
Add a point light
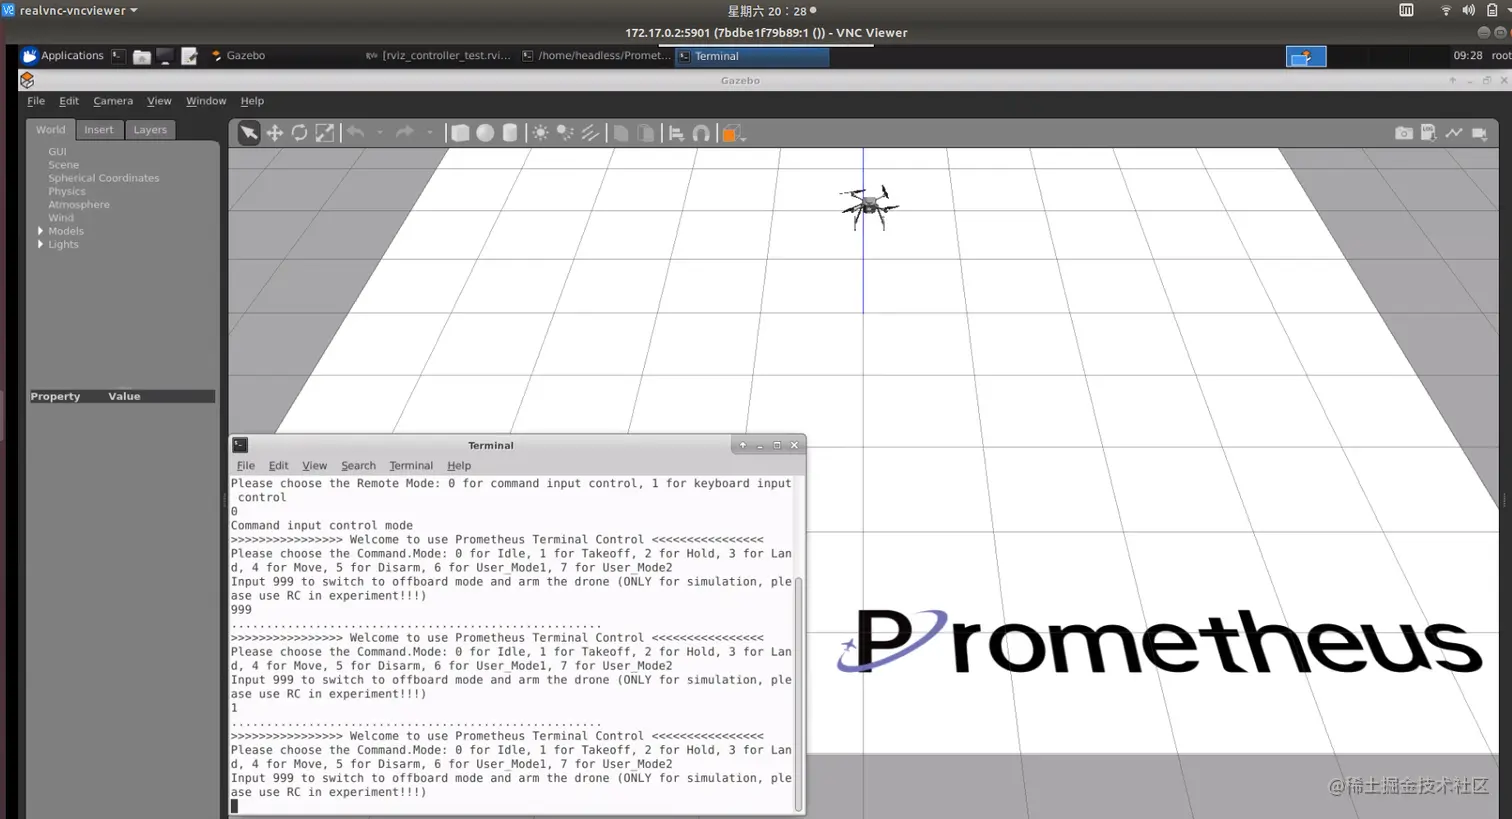(541, 133)
